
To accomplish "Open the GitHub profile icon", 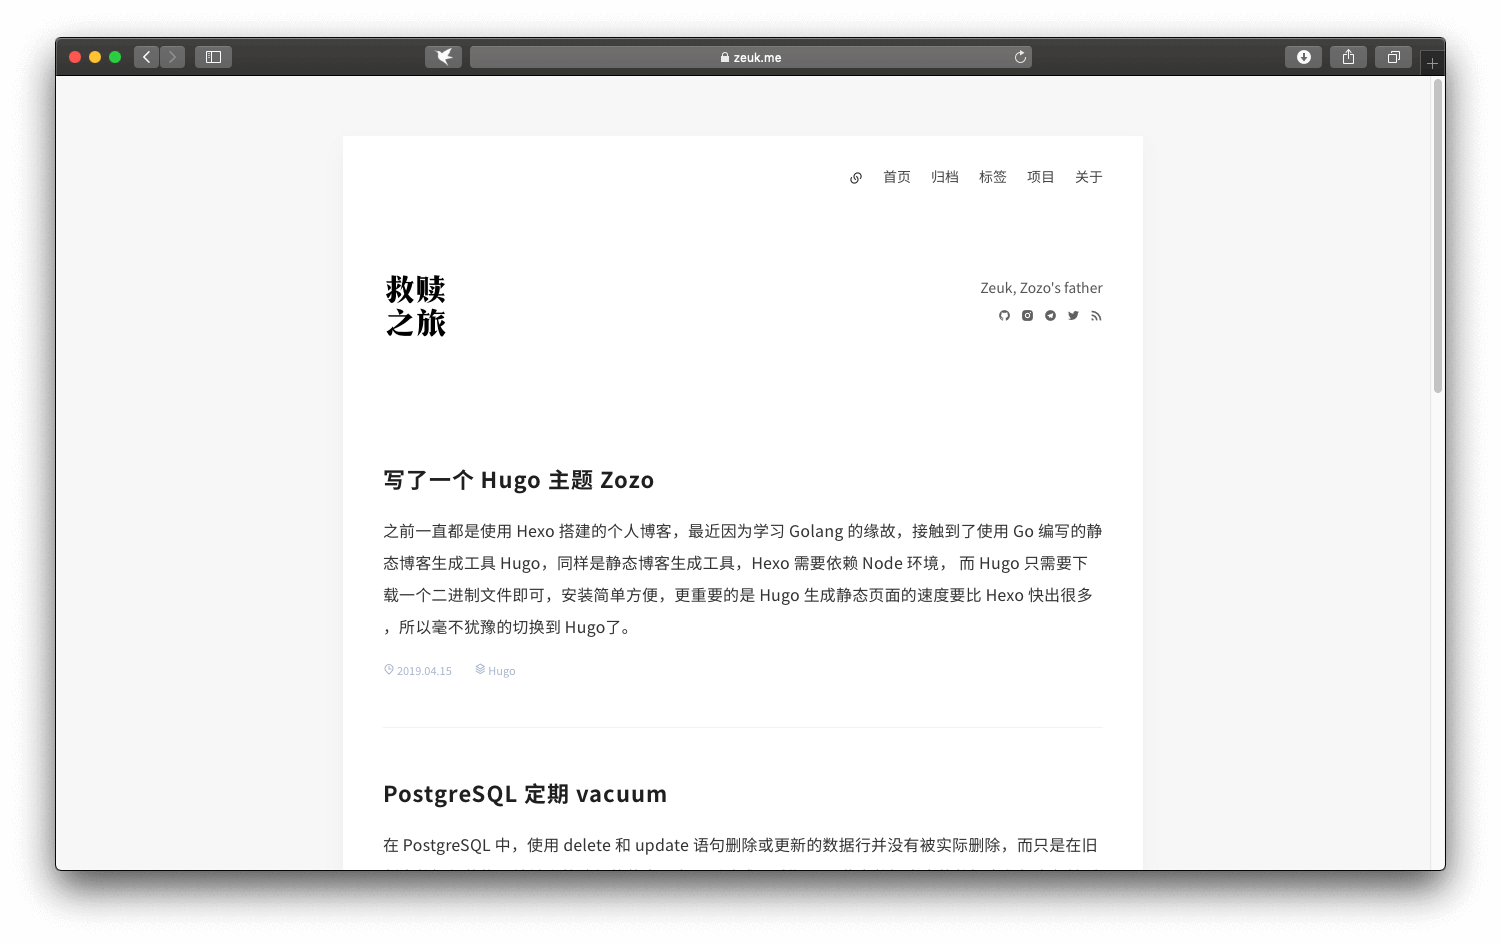I will point(1004,315).
